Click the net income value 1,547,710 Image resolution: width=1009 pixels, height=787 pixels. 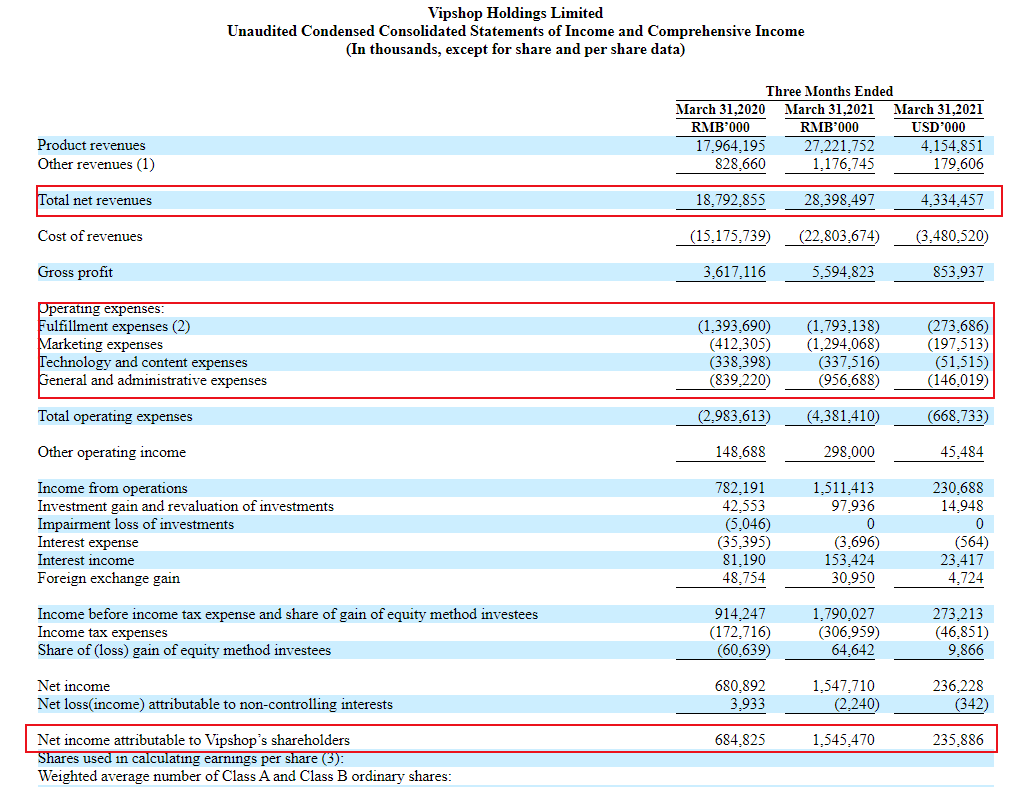pos(843,687)
